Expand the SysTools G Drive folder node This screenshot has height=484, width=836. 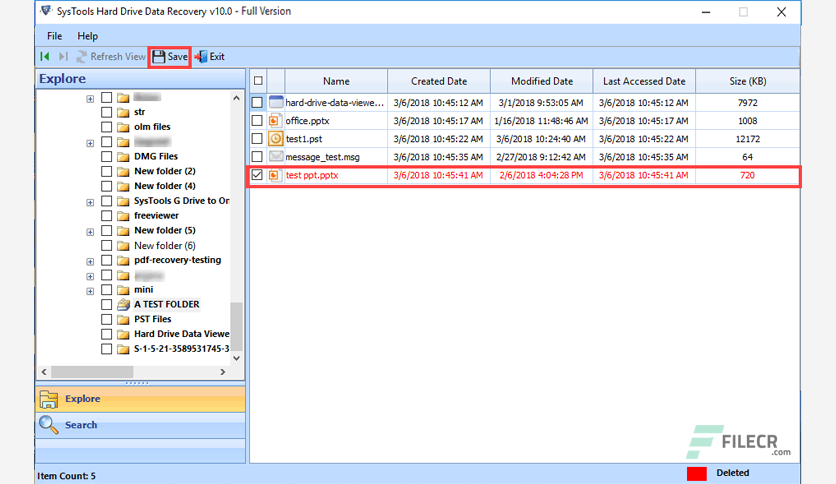point(90,203)
